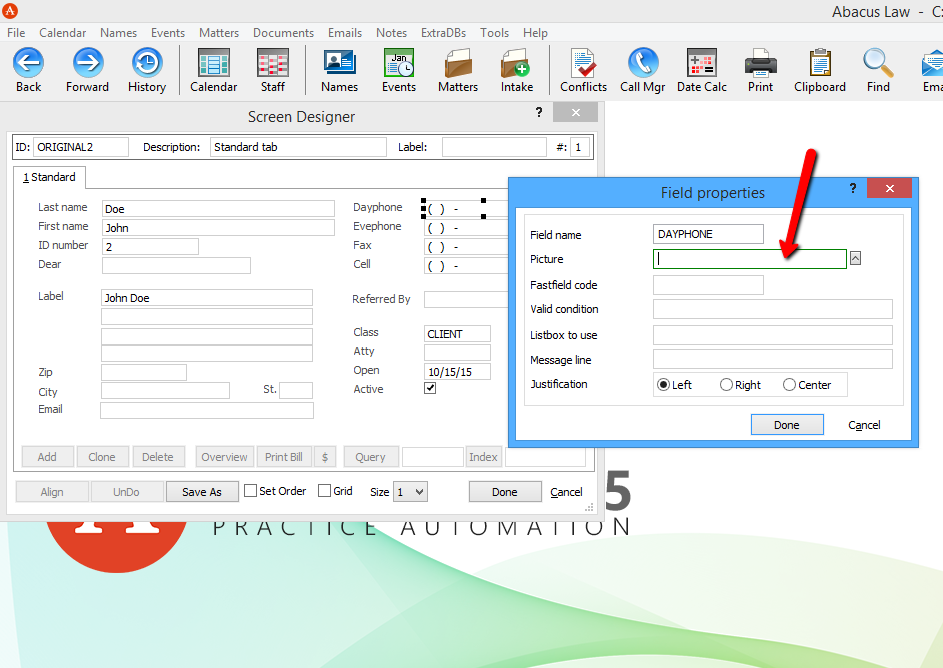Open the Documents menu

(283, 33)
